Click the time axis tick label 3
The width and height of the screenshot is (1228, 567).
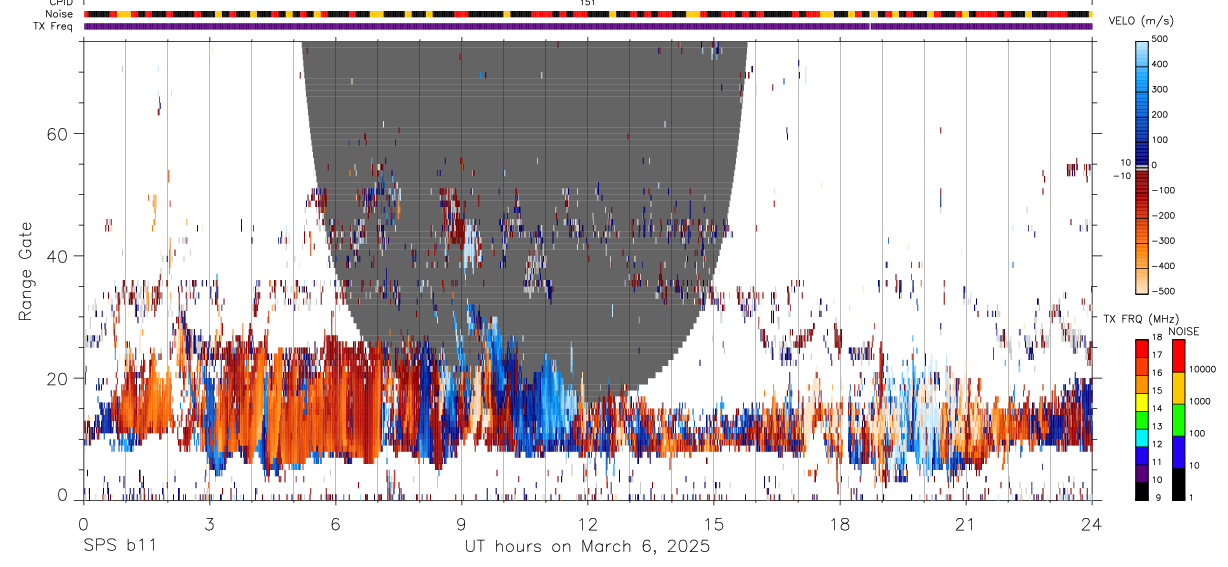[209, 524]
